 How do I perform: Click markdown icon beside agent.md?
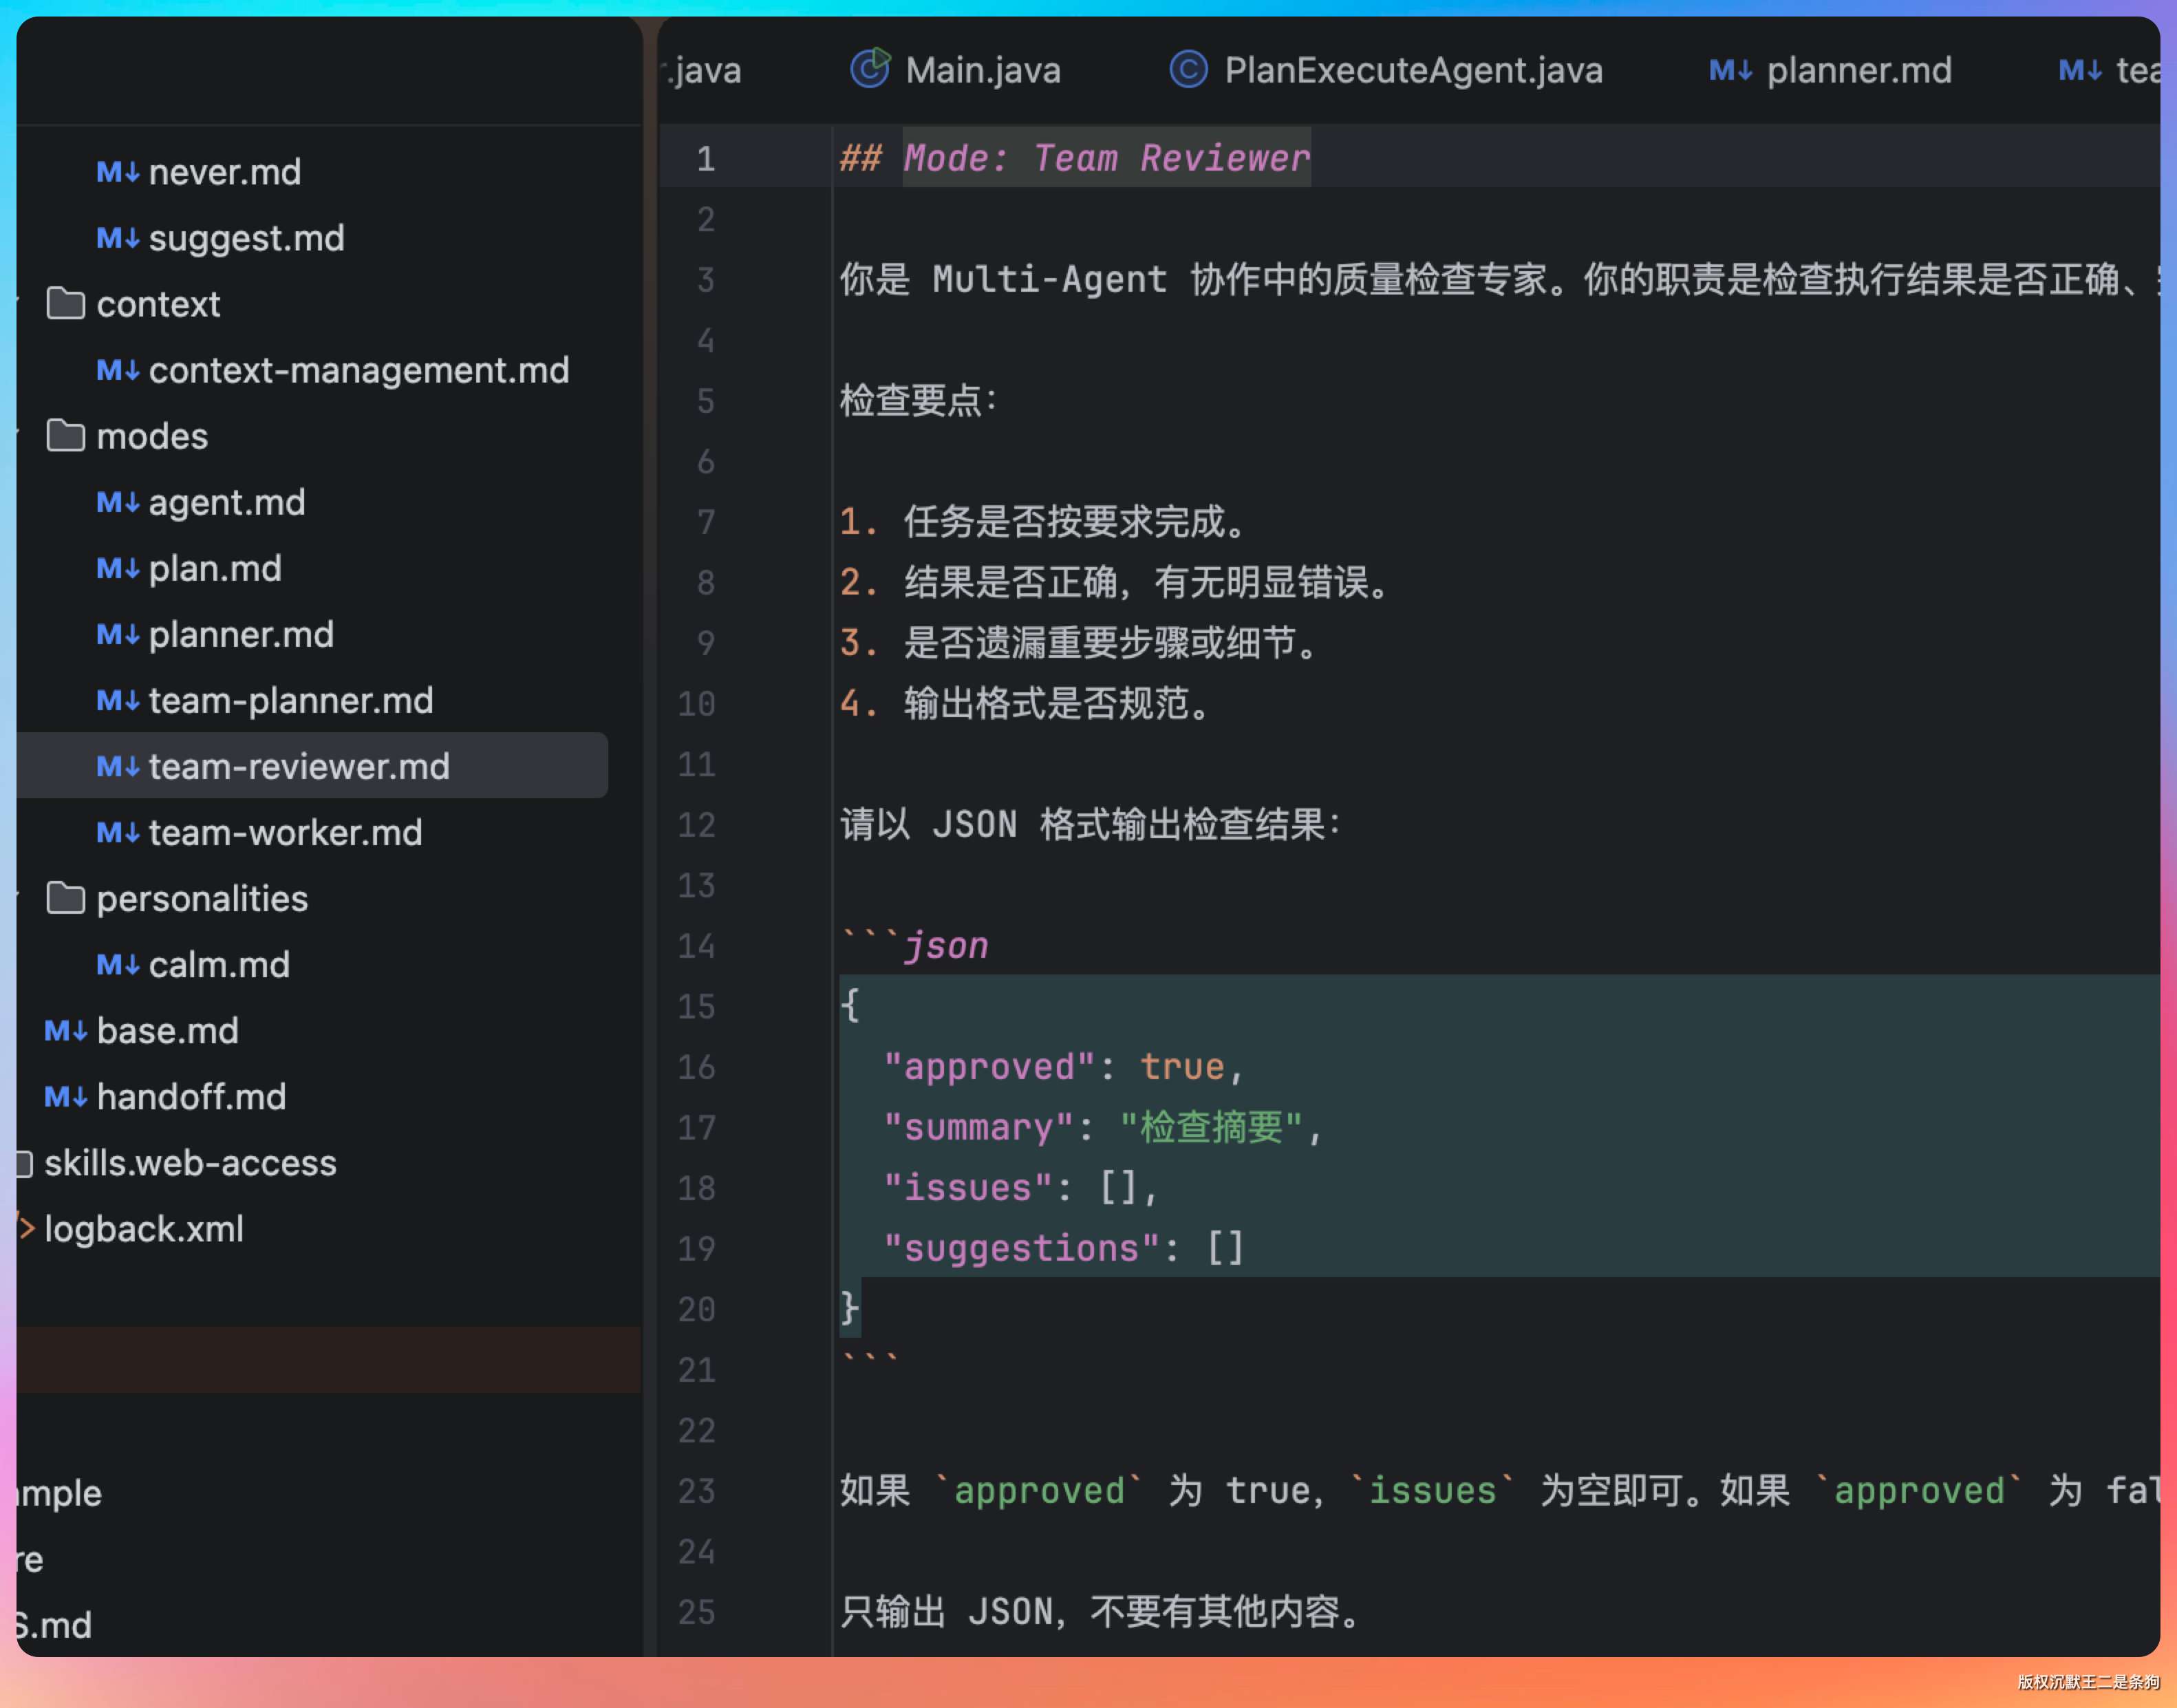[x=118, y=502]
